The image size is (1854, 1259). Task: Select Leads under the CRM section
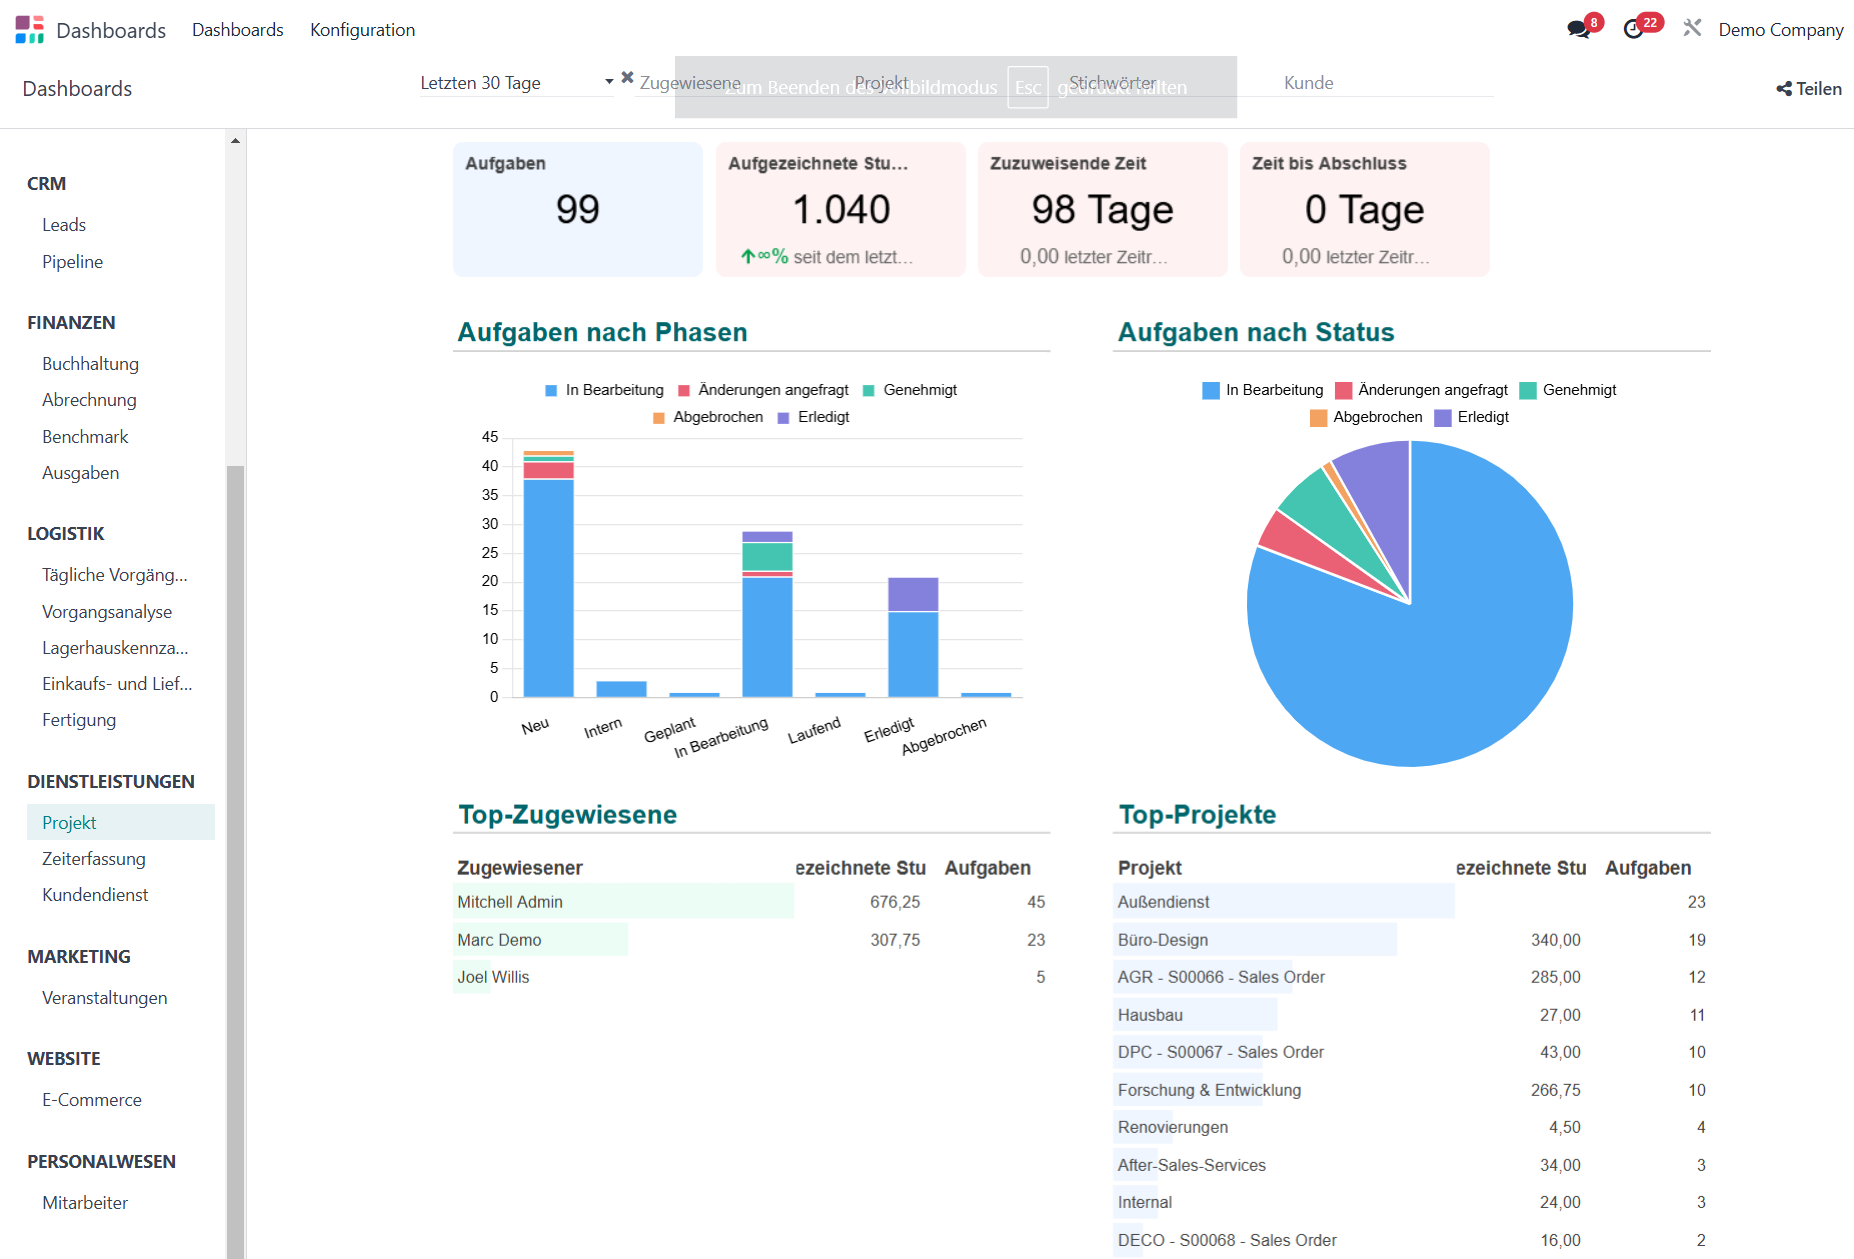coord(64,224)
